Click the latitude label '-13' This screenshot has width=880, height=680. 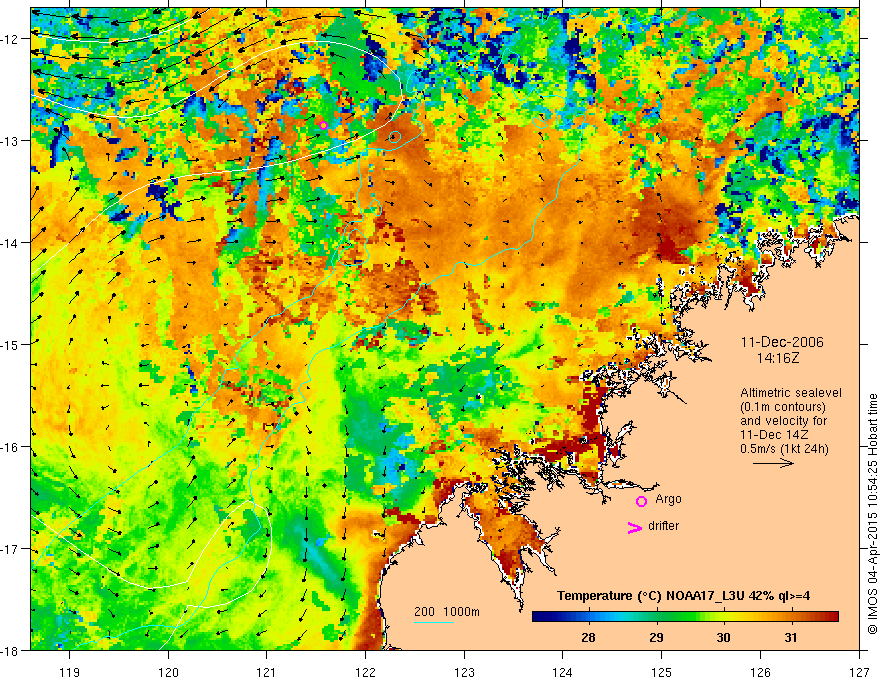(10, 140)
